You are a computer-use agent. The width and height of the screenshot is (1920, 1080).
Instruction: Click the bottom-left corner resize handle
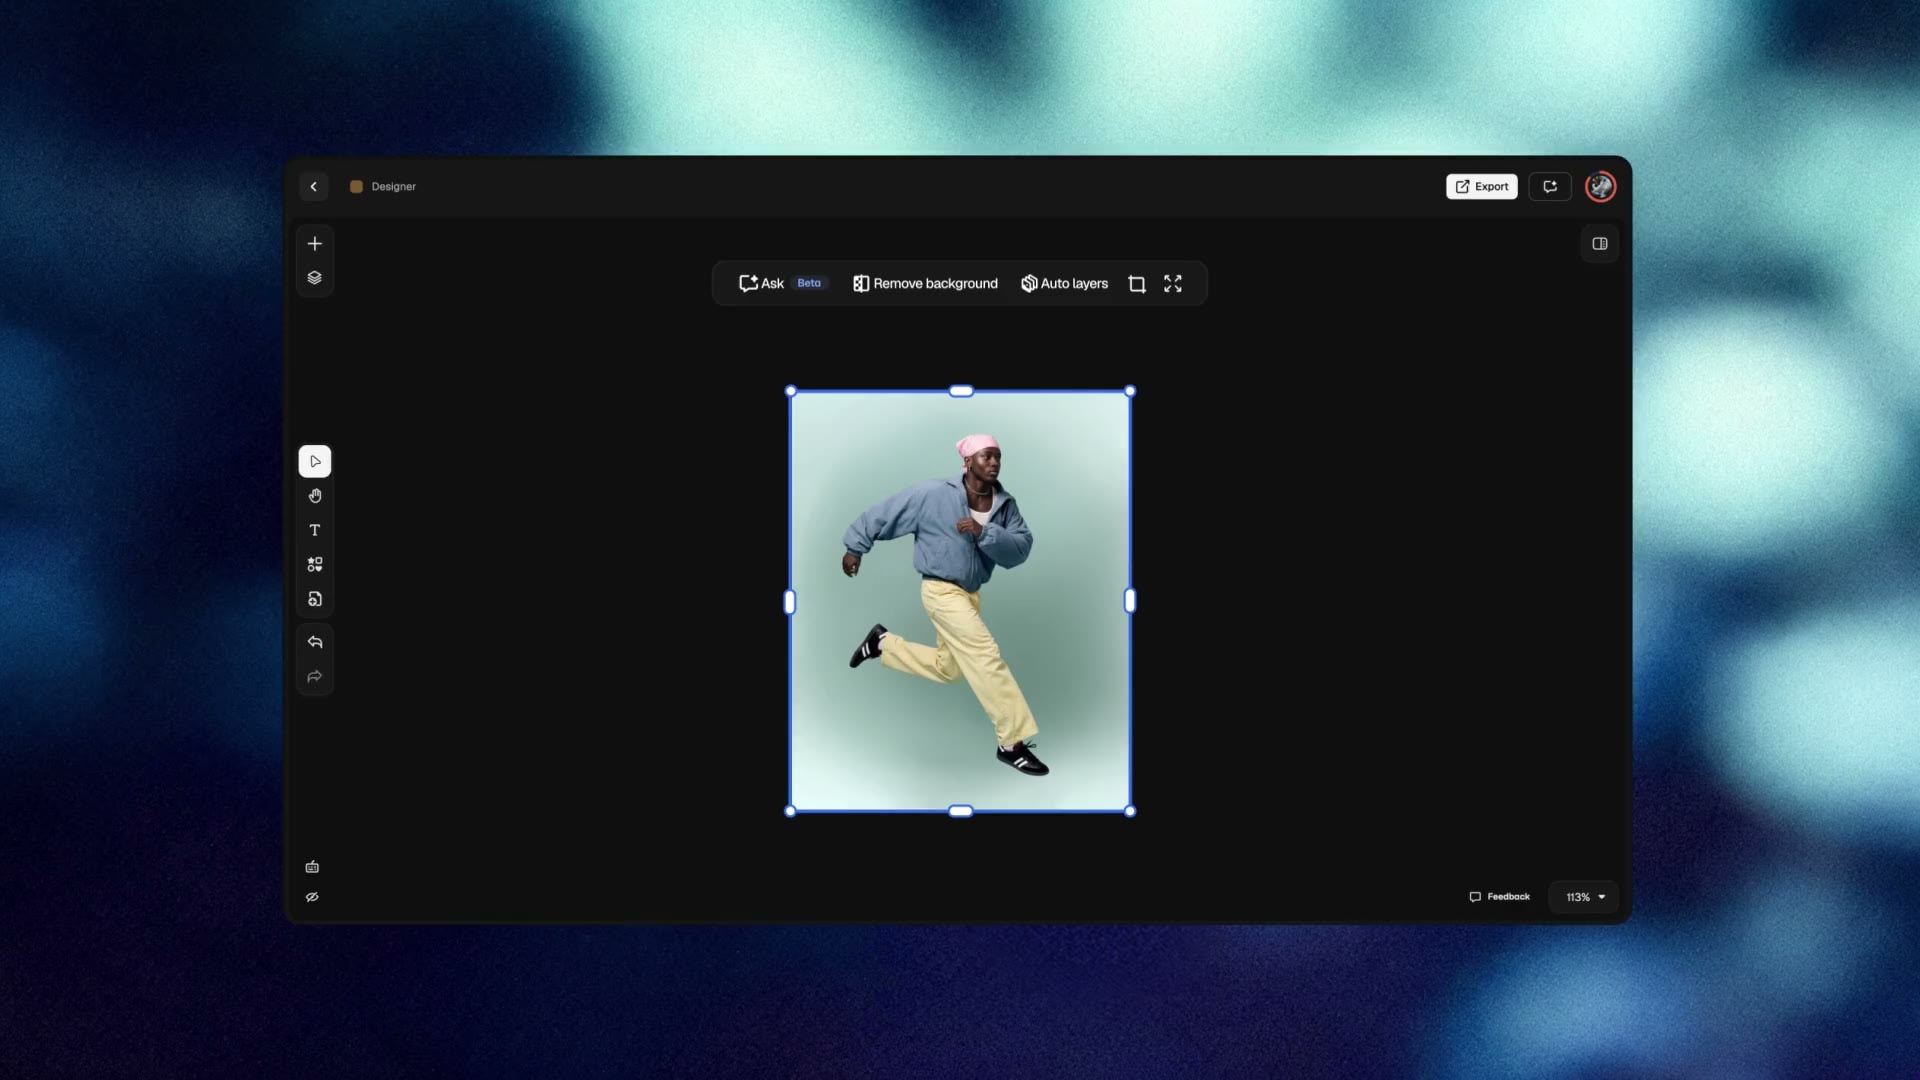click(791, 812)
